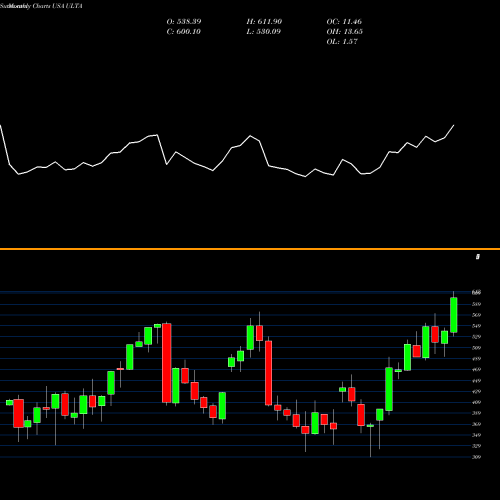Click the 489 price axis label
Viewport: 500px width, 500px height.
(477, 359)
